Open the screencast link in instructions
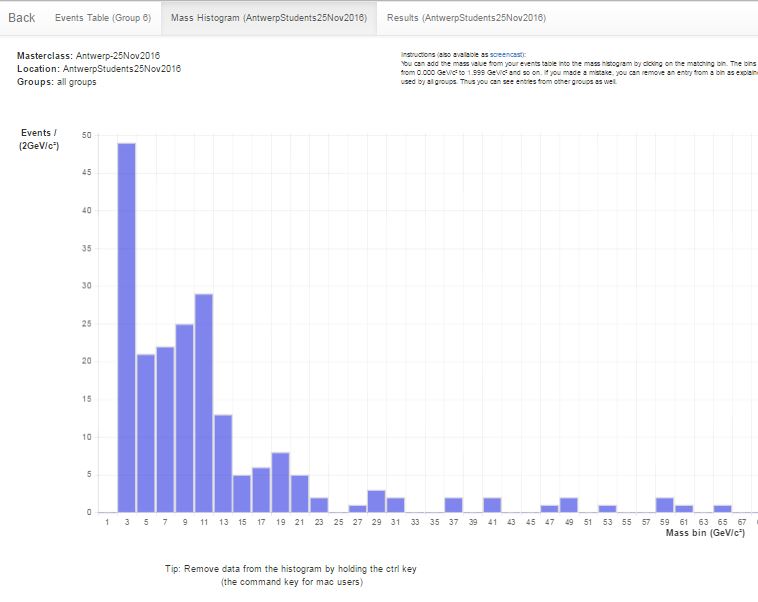Screen dimensions: 758x602 click(506, 53)
